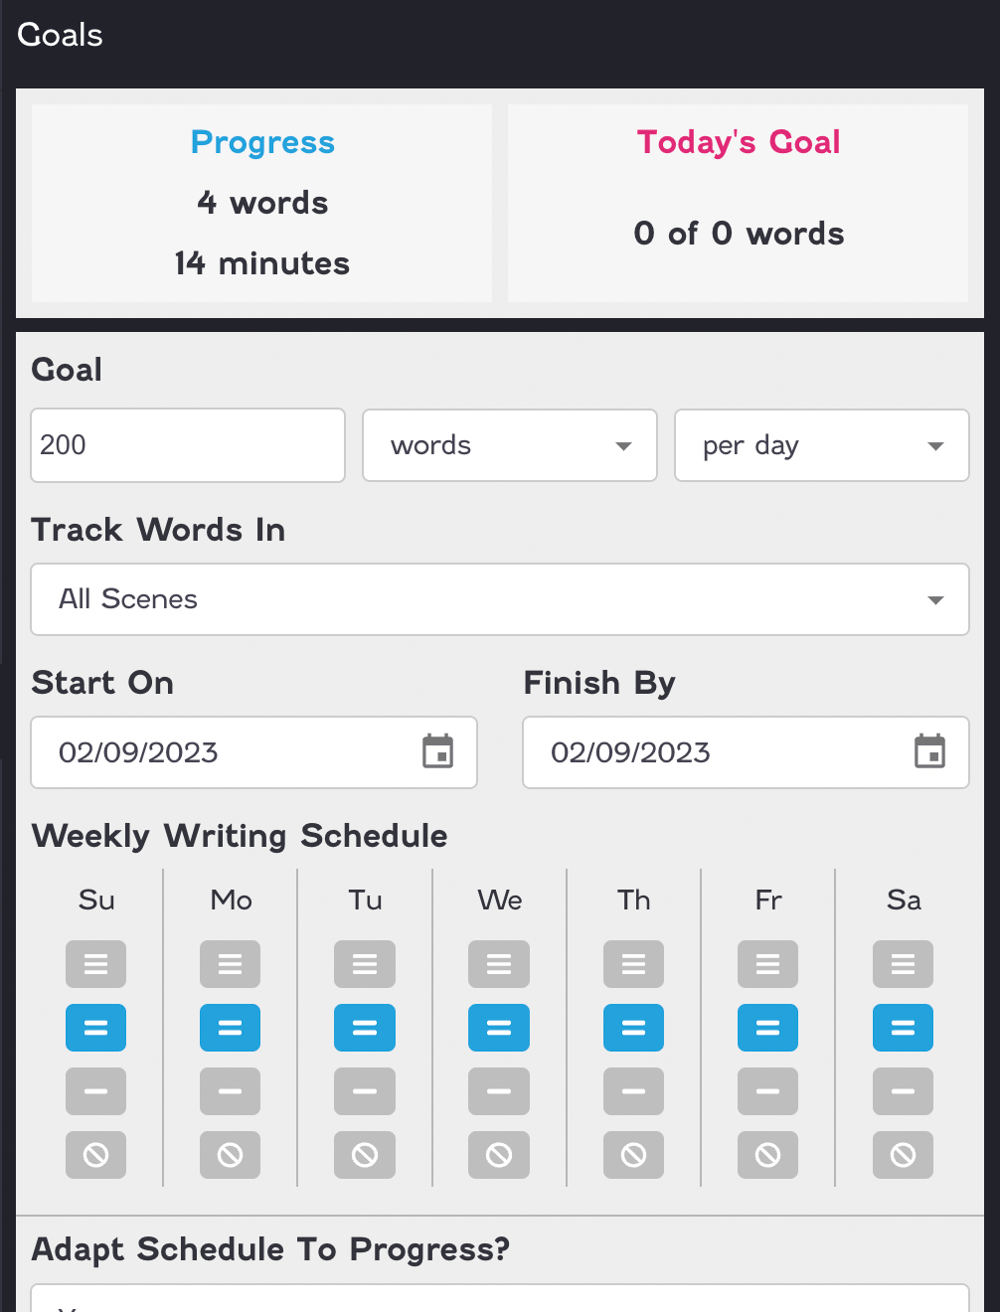
Task: Click the goal amount field showing 200
Action: click(x=188, y=445)
